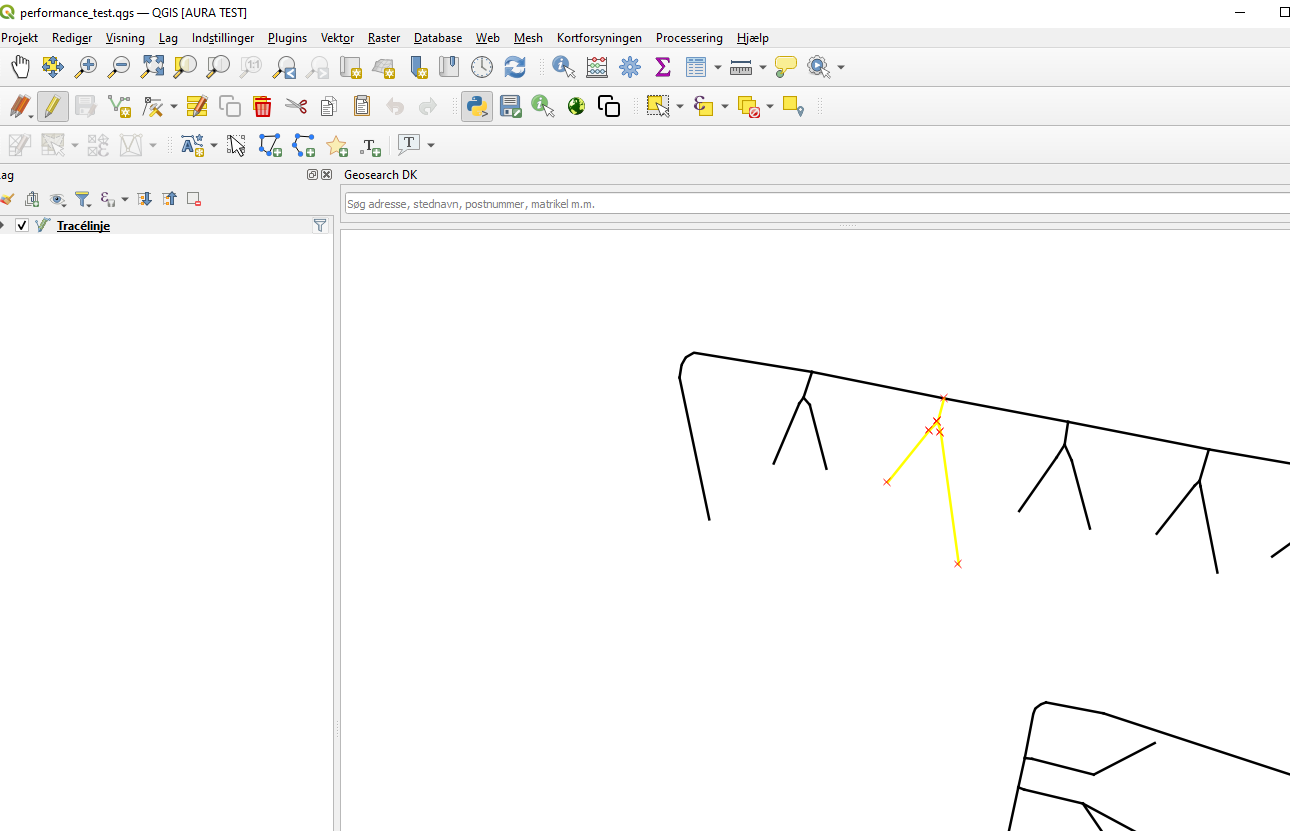This screenshot has width=1290, height=831.
Task: Open the measure tool dropdown arrow
Action: [x=763, y=67]
